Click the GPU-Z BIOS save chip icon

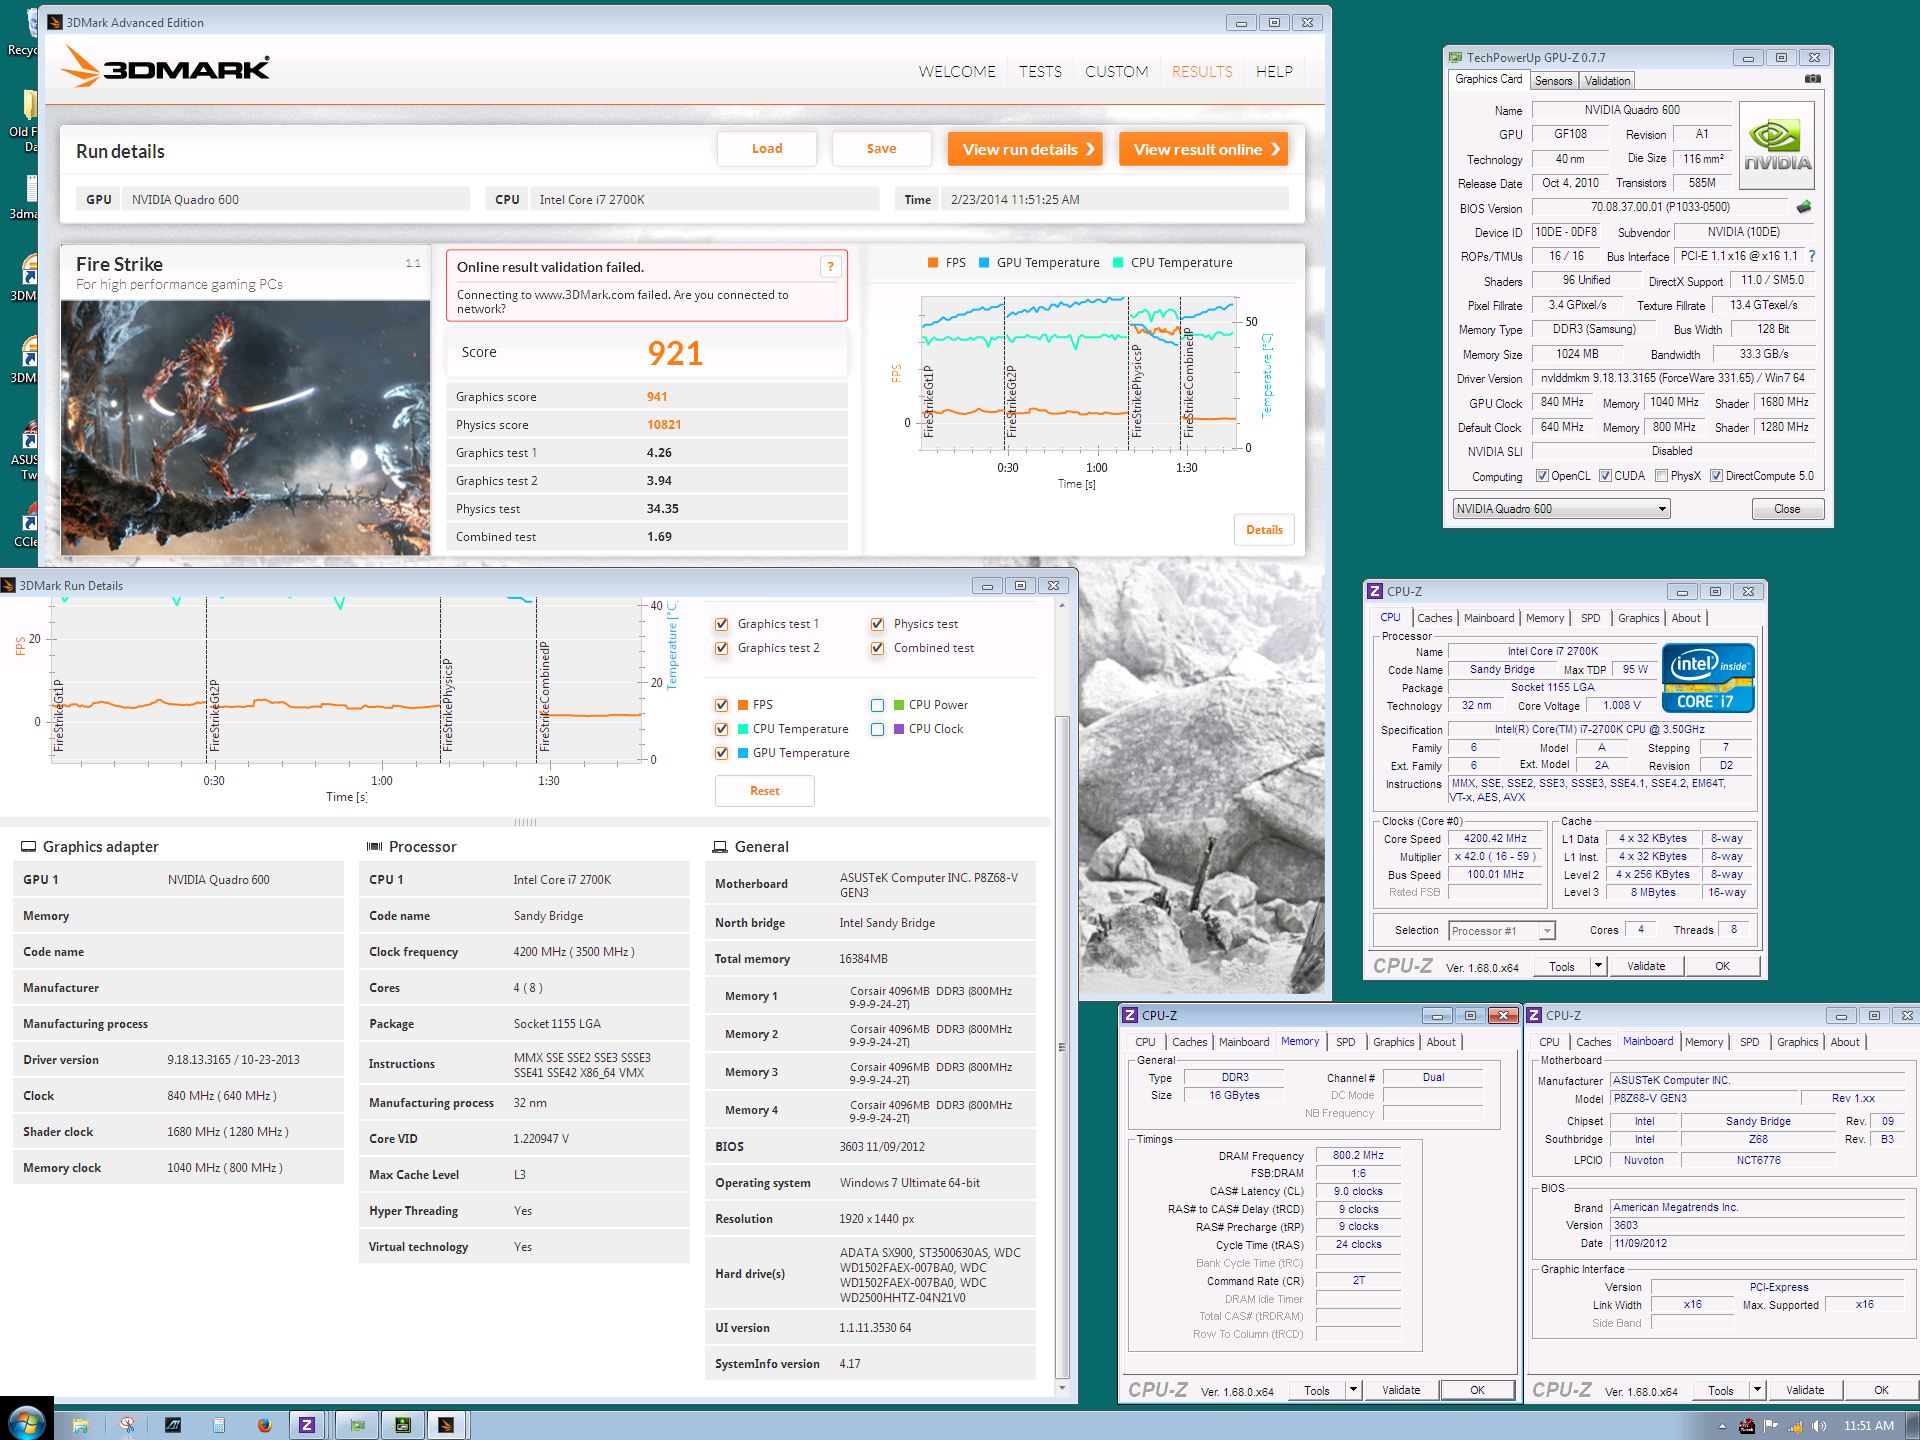1803,207
